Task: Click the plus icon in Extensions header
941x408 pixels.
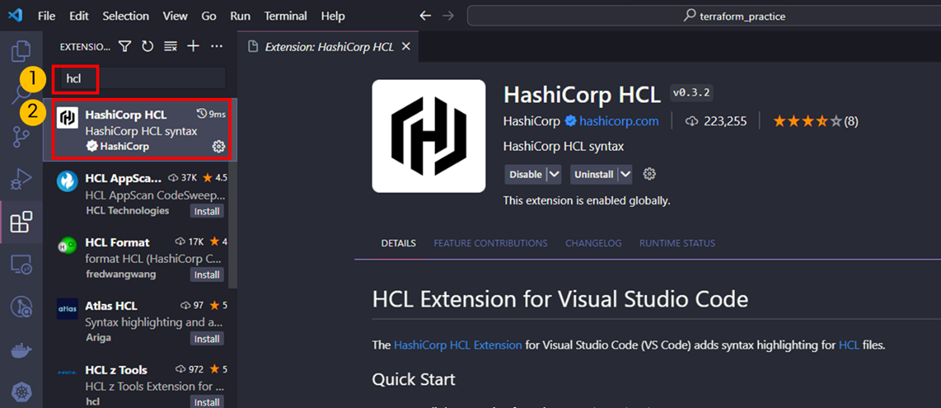Action: pos(193,46)
